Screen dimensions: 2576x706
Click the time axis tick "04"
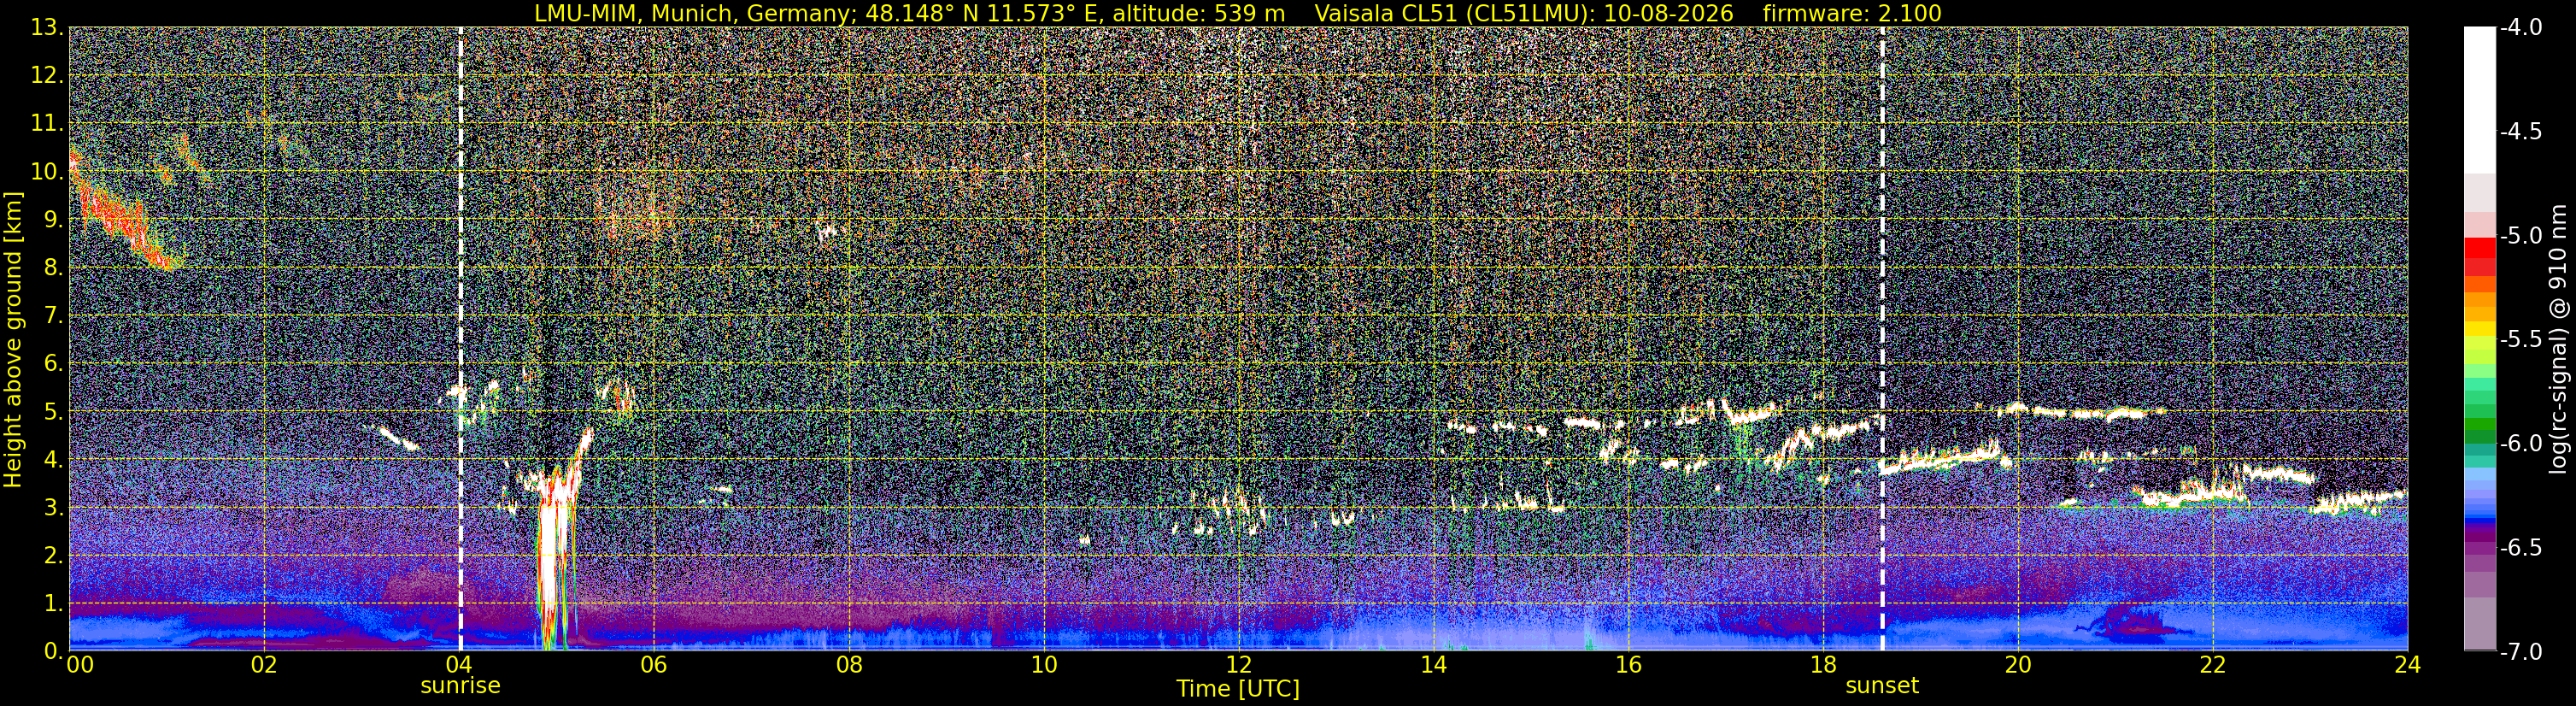coord(458,665)
